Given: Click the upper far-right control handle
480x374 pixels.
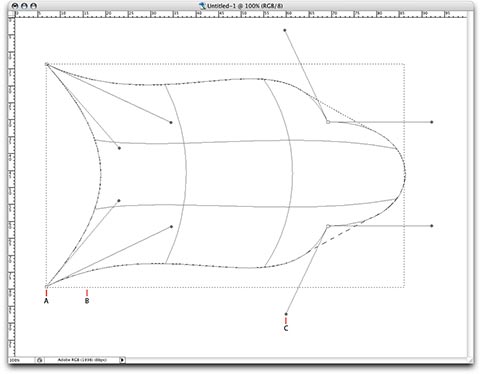Looking at the screenshot, I should [x=432, y=122].
